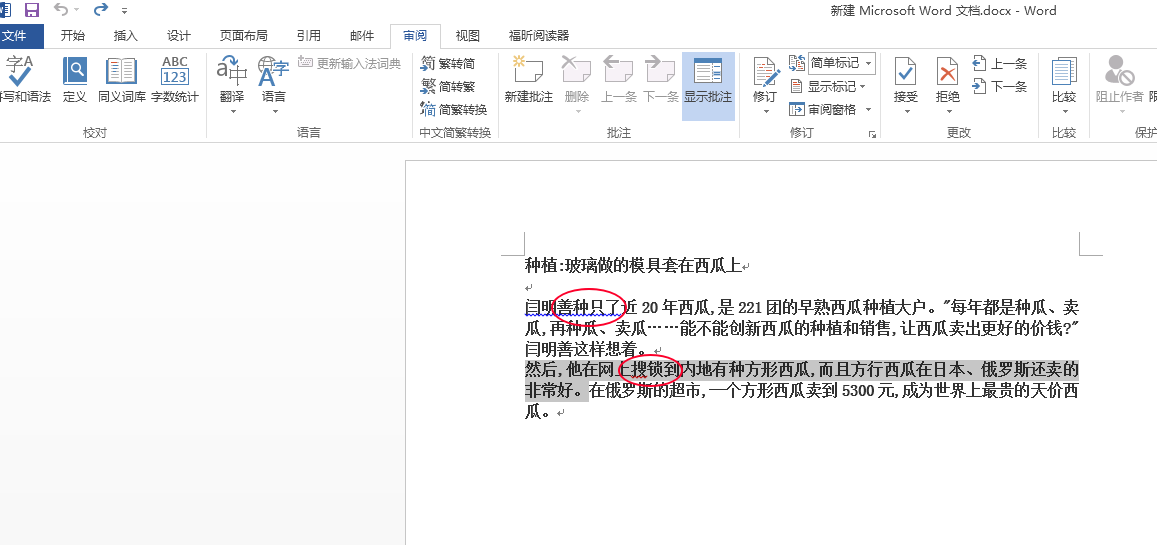Screen dimensions: 1157x545
Task: Click the 语言 language icon
Action: pos(274,72)
